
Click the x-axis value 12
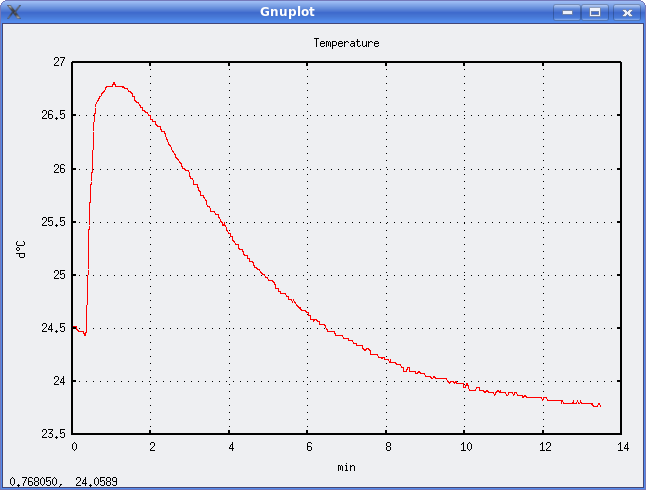point(545,447)
